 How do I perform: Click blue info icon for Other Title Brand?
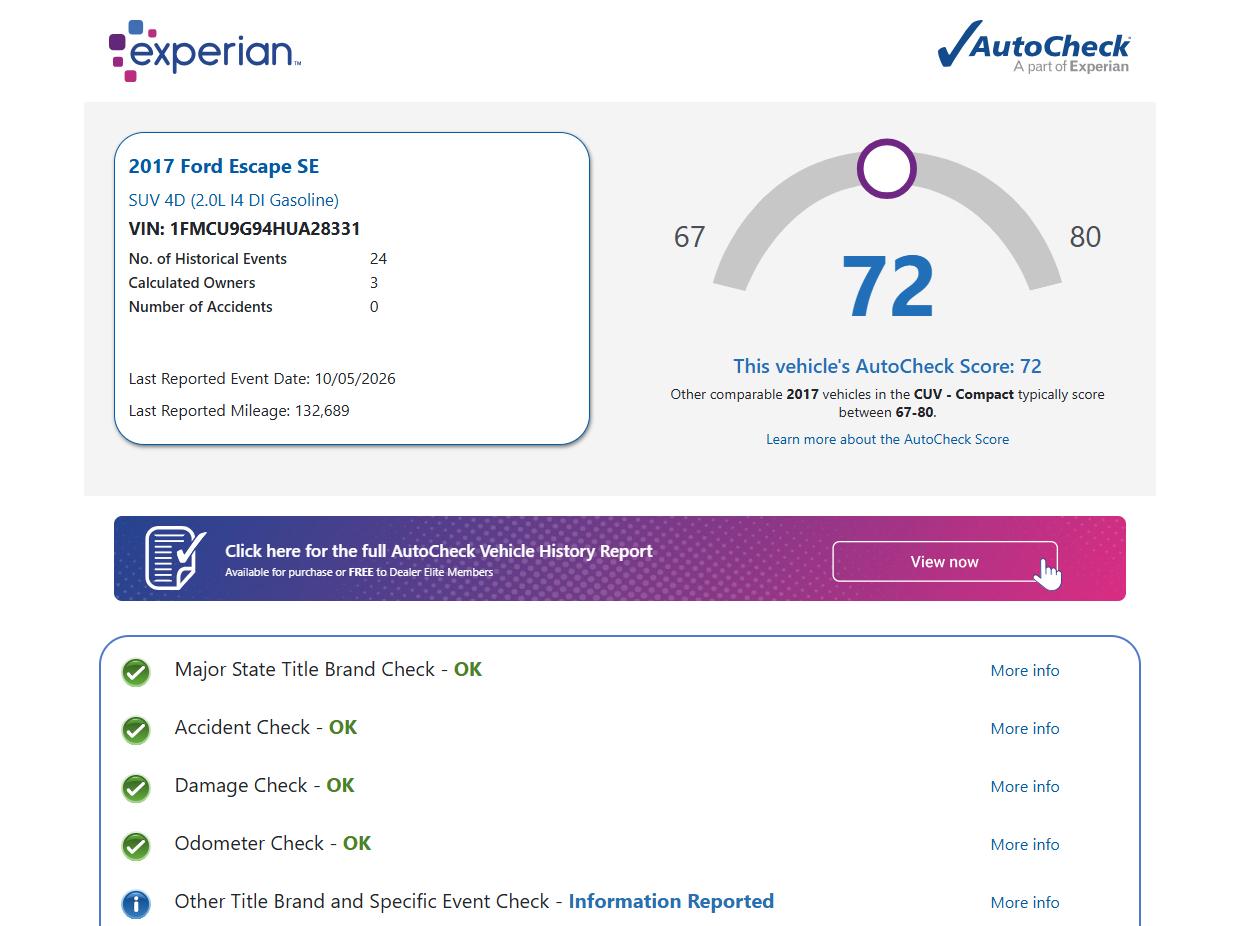136,904
